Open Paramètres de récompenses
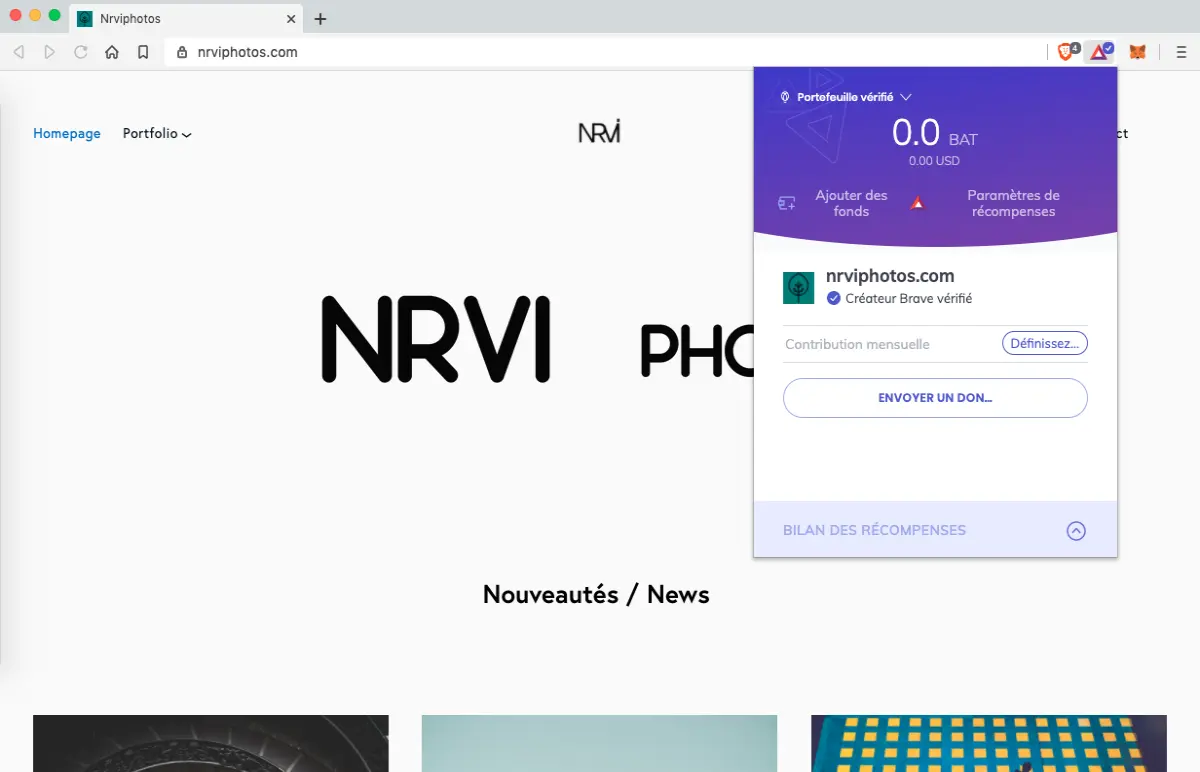This screenshot has height=772, width=1200. [x=1013, y=203]
